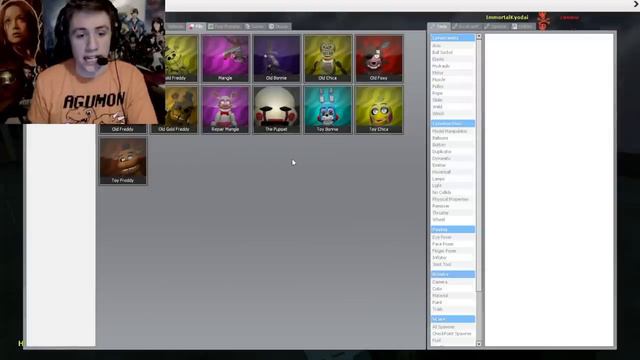Select the Wheel tool
The image size is (640, 360).
click(x=453, y=220)
